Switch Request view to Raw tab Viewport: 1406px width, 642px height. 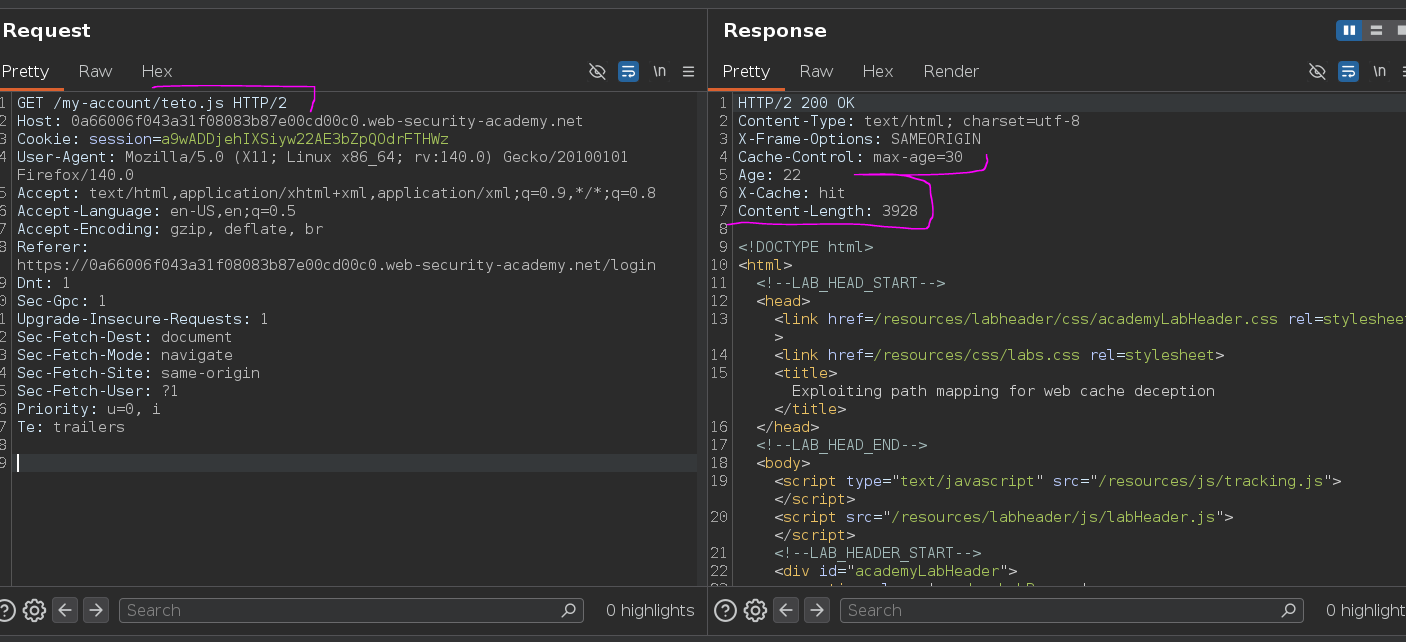[x=96, y=71]
